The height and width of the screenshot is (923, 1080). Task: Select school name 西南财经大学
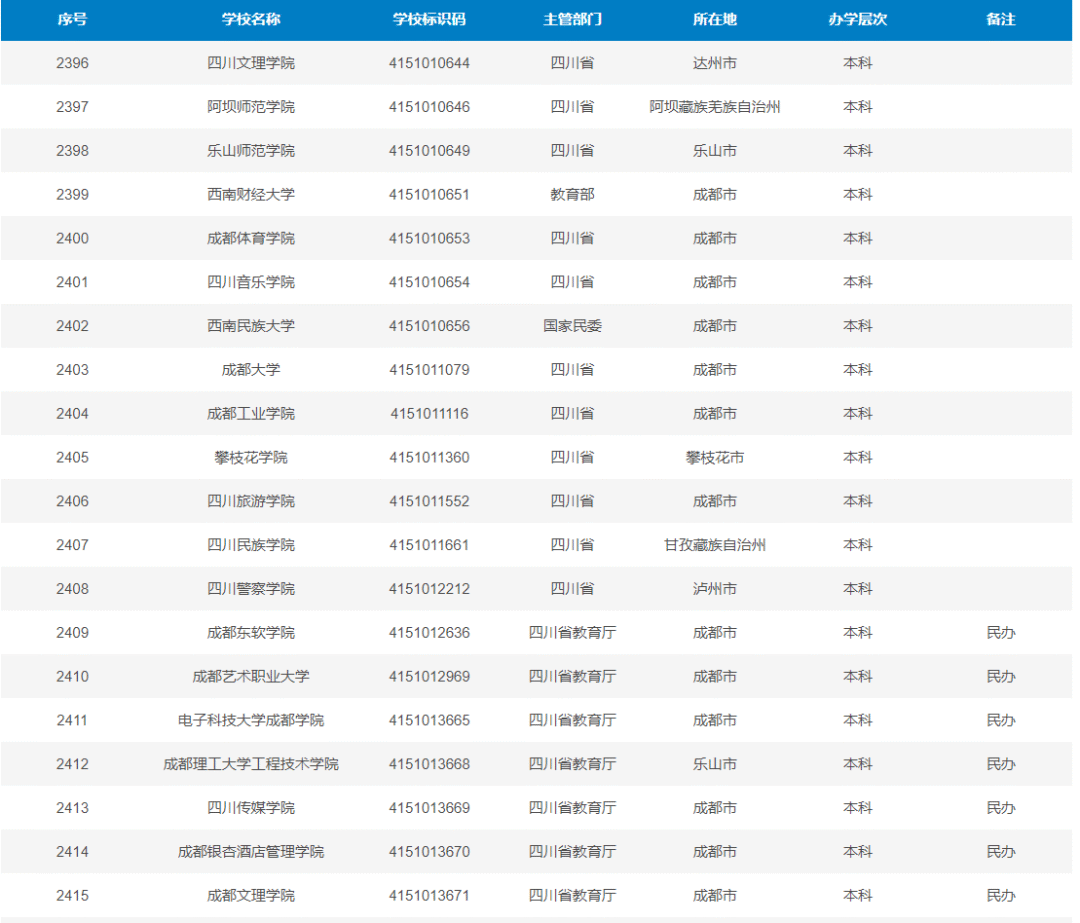[251, 194]
